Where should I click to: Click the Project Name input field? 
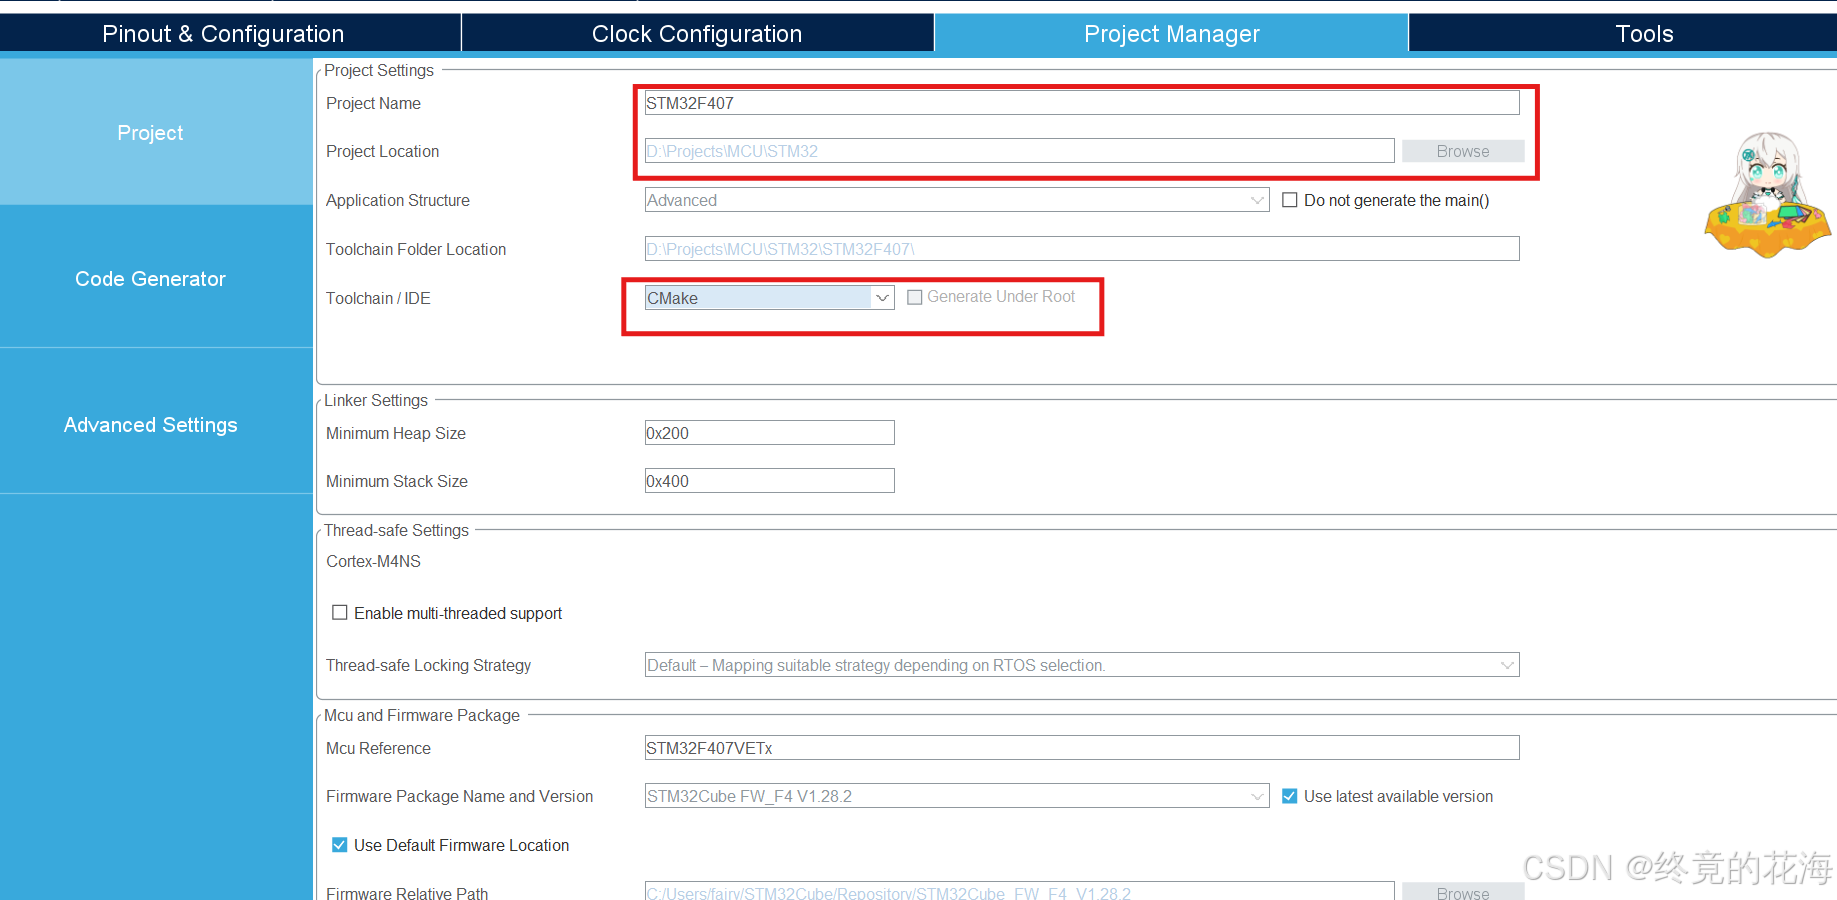pyautogui.click(x=1082, y=103)
